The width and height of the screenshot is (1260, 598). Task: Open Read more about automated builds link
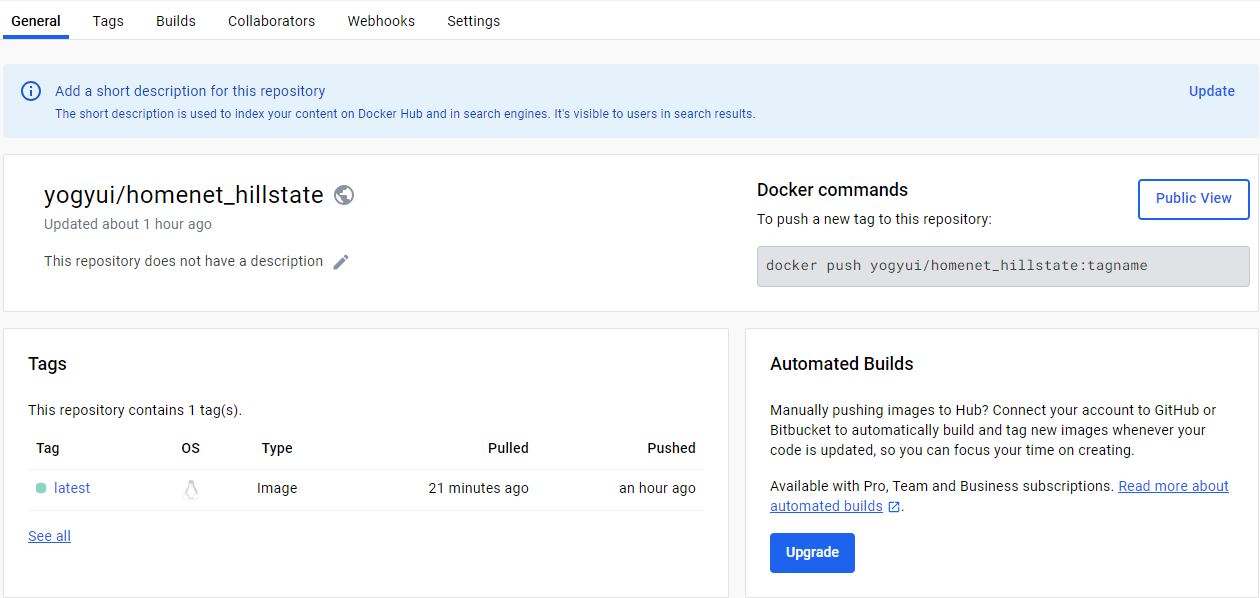coord(999,496)
